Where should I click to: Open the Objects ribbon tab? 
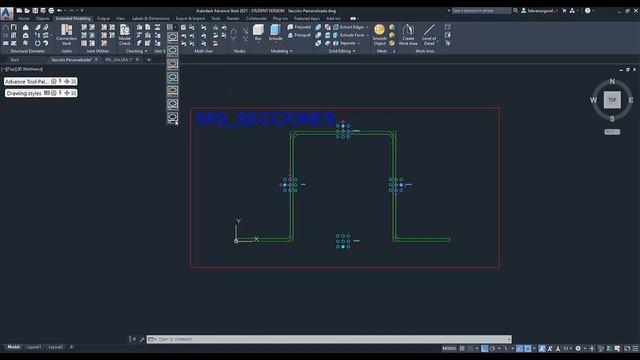(x=42, y=19)
